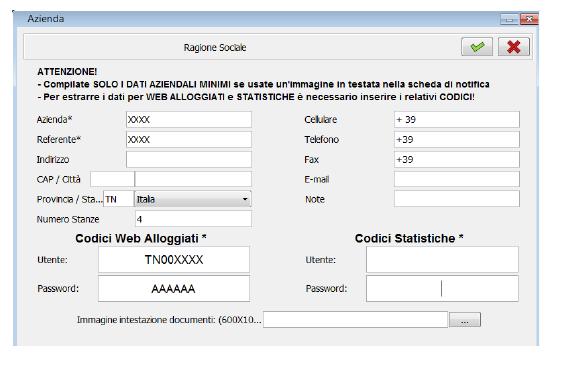Viewport: 561px width, 380px height.
Task: Confirm with the green checkmark button
Action: click(477, 47)
